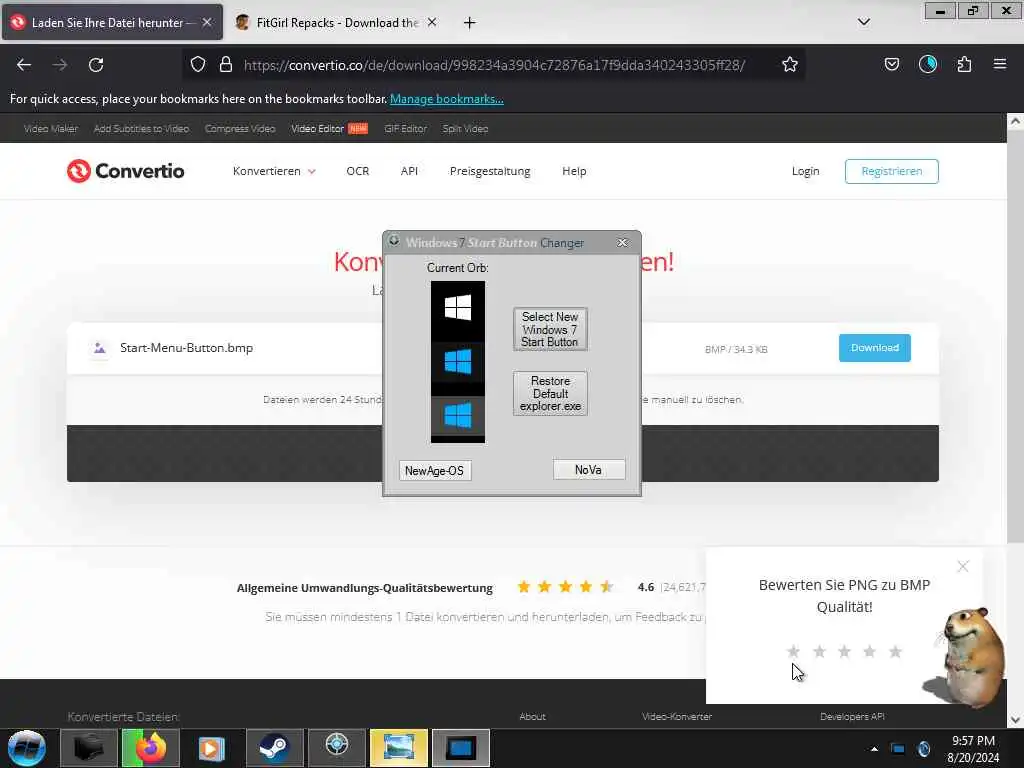
Task: Click the NewAge-OS button
Action: pyautogui.click(x=434, y=471)
